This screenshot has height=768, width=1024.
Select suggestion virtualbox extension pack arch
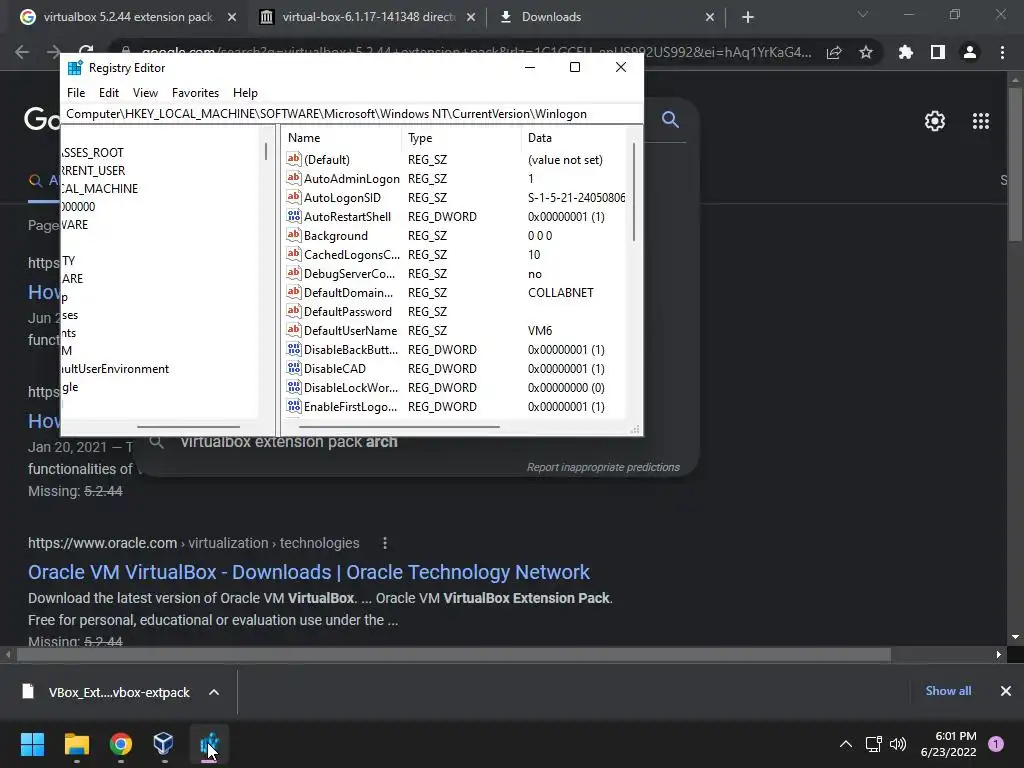pyautogui.click(x=289, y=442)
